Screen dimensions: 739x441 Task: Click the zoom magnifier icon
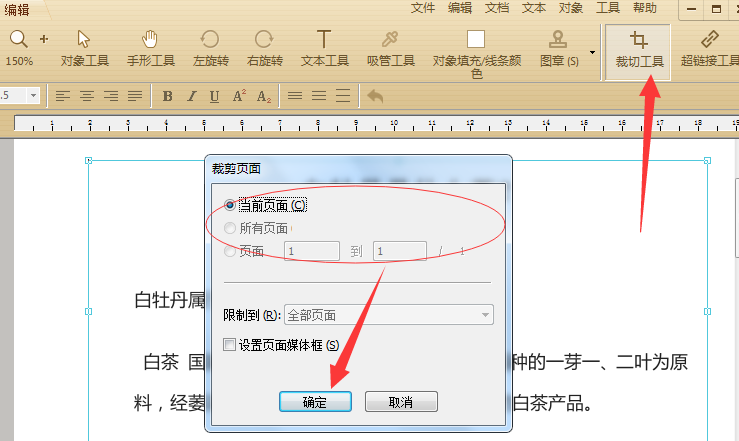click(18, 39)
